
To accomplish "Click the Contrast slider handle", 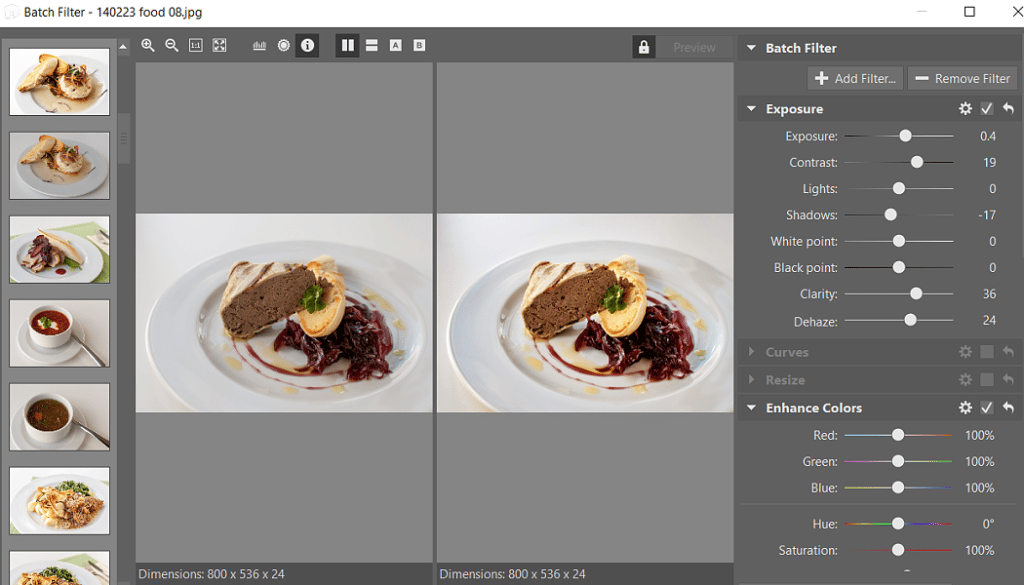I will (917, 162).
